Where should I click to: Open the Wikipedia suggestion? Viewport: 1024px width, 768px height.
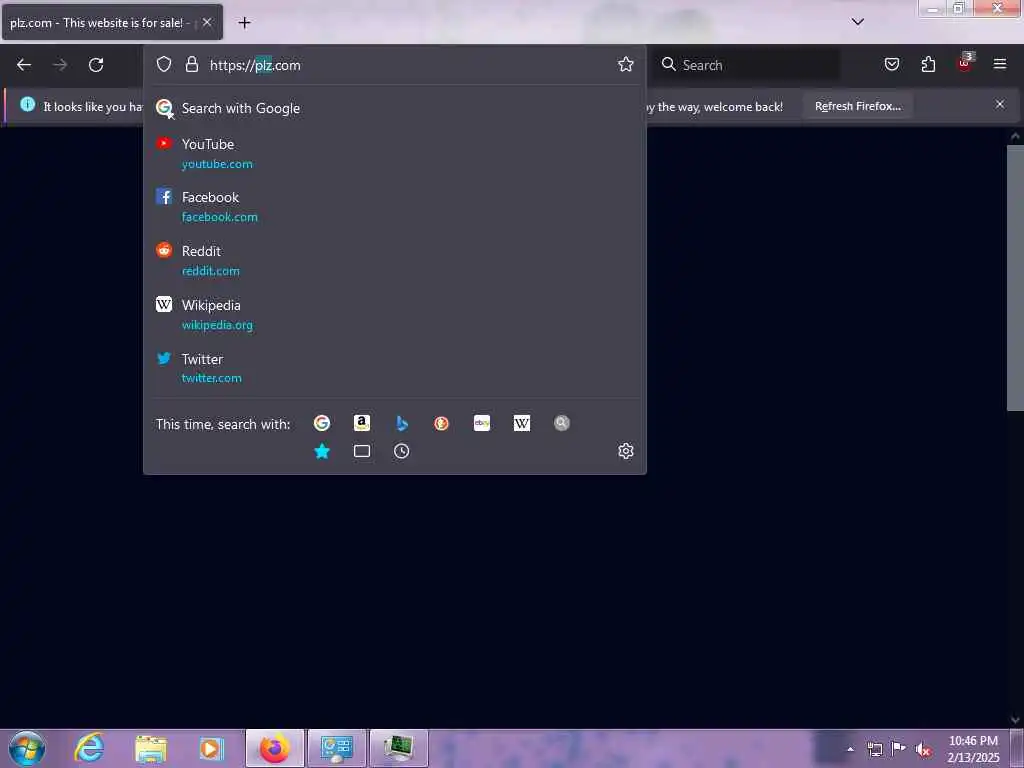tap(394, 315)
